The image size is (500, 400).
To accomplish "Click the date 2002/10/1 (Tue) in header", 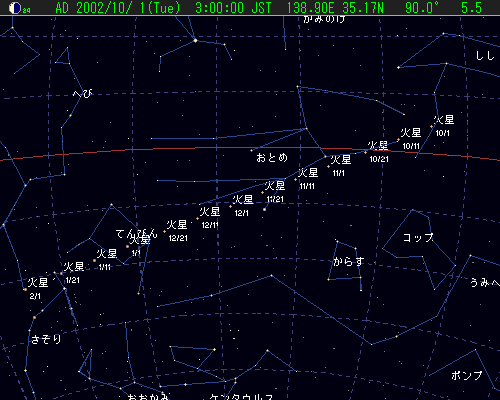I will 118,8.
